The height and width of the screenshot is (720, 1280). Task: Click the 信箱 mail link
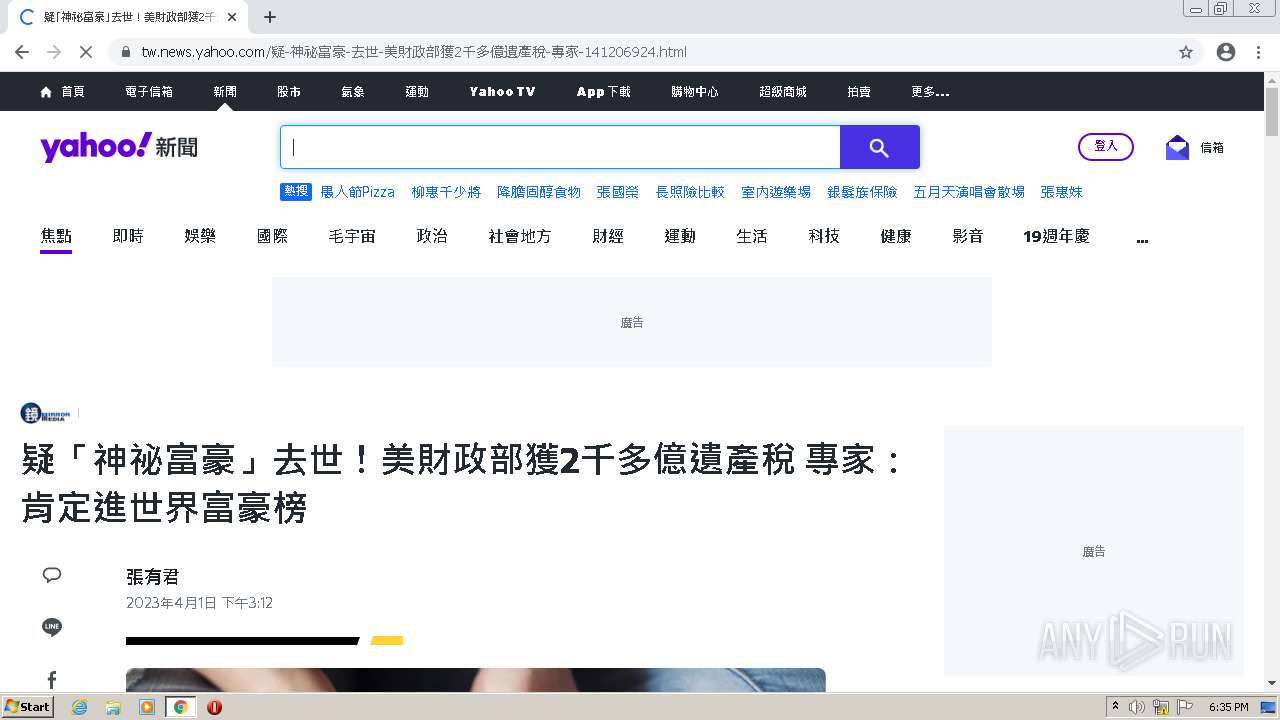(x=1212, y=147)
